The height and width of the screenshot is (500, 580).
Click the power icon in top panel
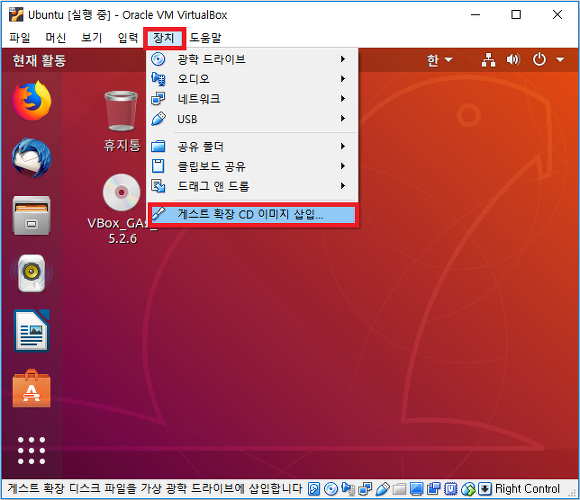click(539, 60)
